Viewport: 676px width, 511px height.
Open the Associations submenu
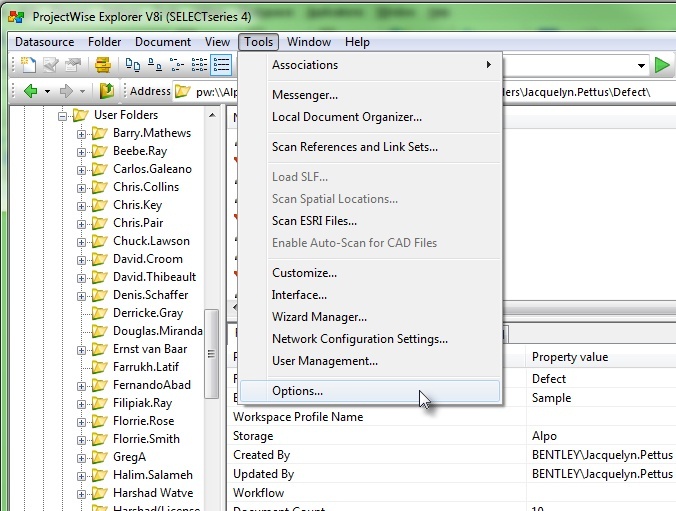(370, 65)
